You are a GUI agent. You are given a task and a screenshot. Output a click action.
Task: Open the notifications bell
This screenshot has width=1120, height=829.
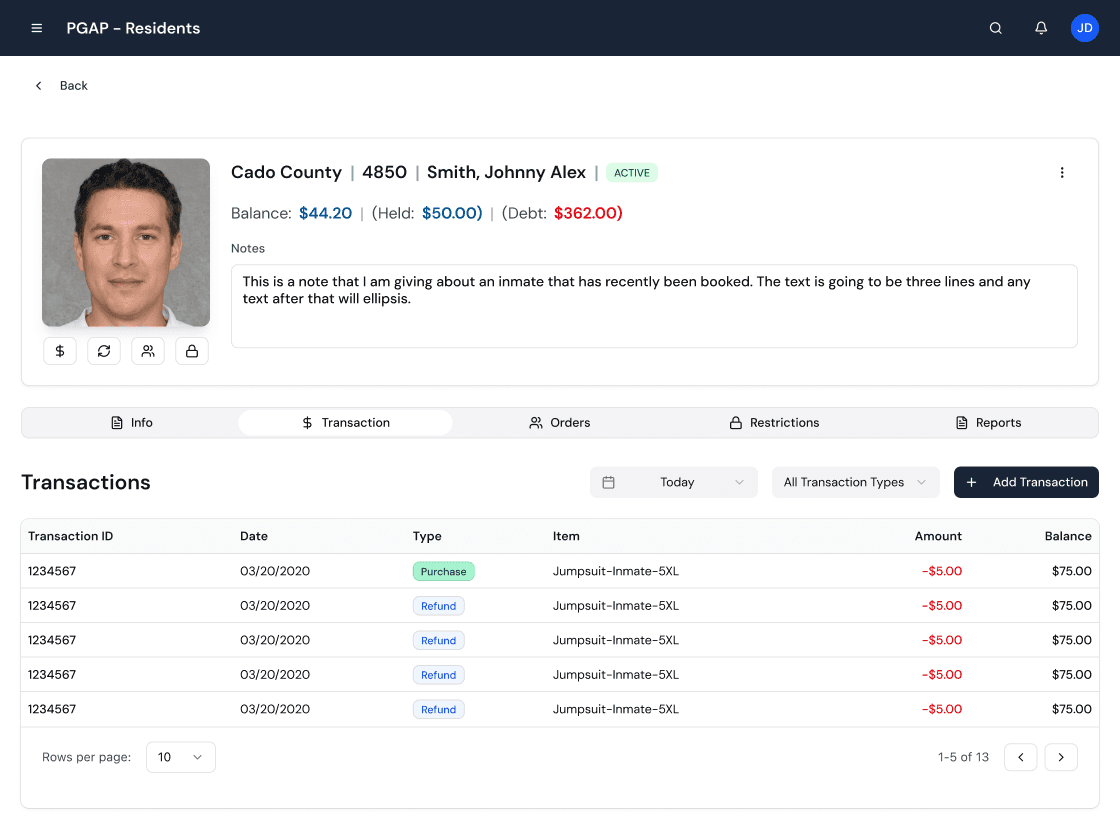click(1041, 28)
